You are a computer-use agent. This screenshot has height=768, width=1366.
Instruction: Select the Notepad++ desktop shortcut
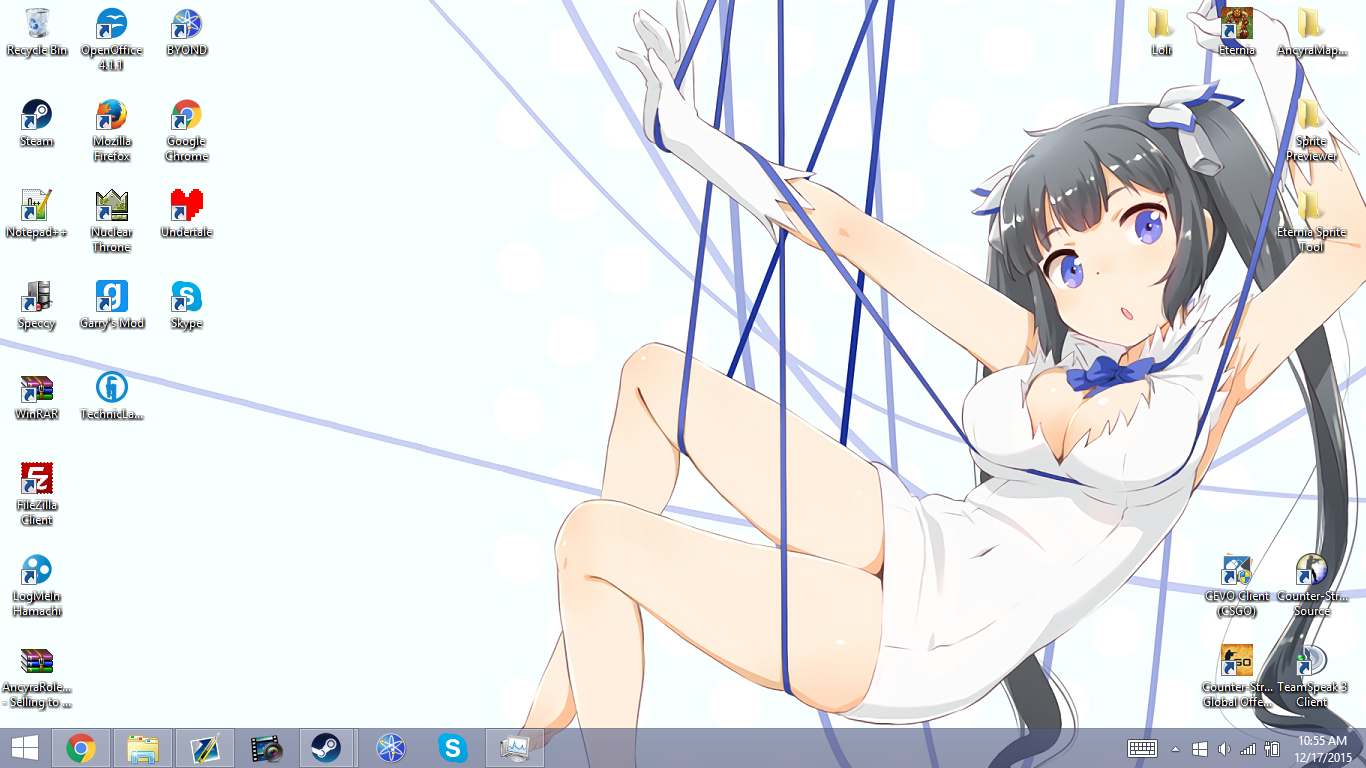tap(37, 214)
